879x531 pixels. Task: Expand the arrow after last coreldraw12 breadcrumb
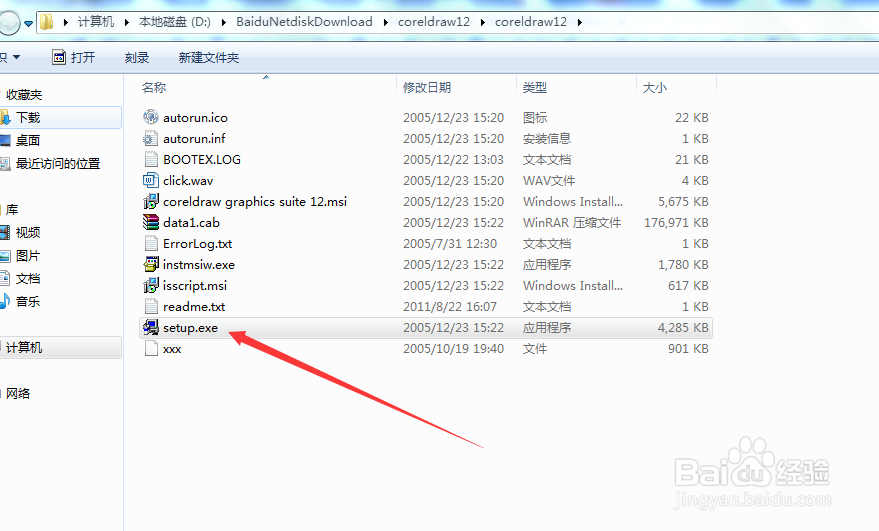click(x=580, y=22)
